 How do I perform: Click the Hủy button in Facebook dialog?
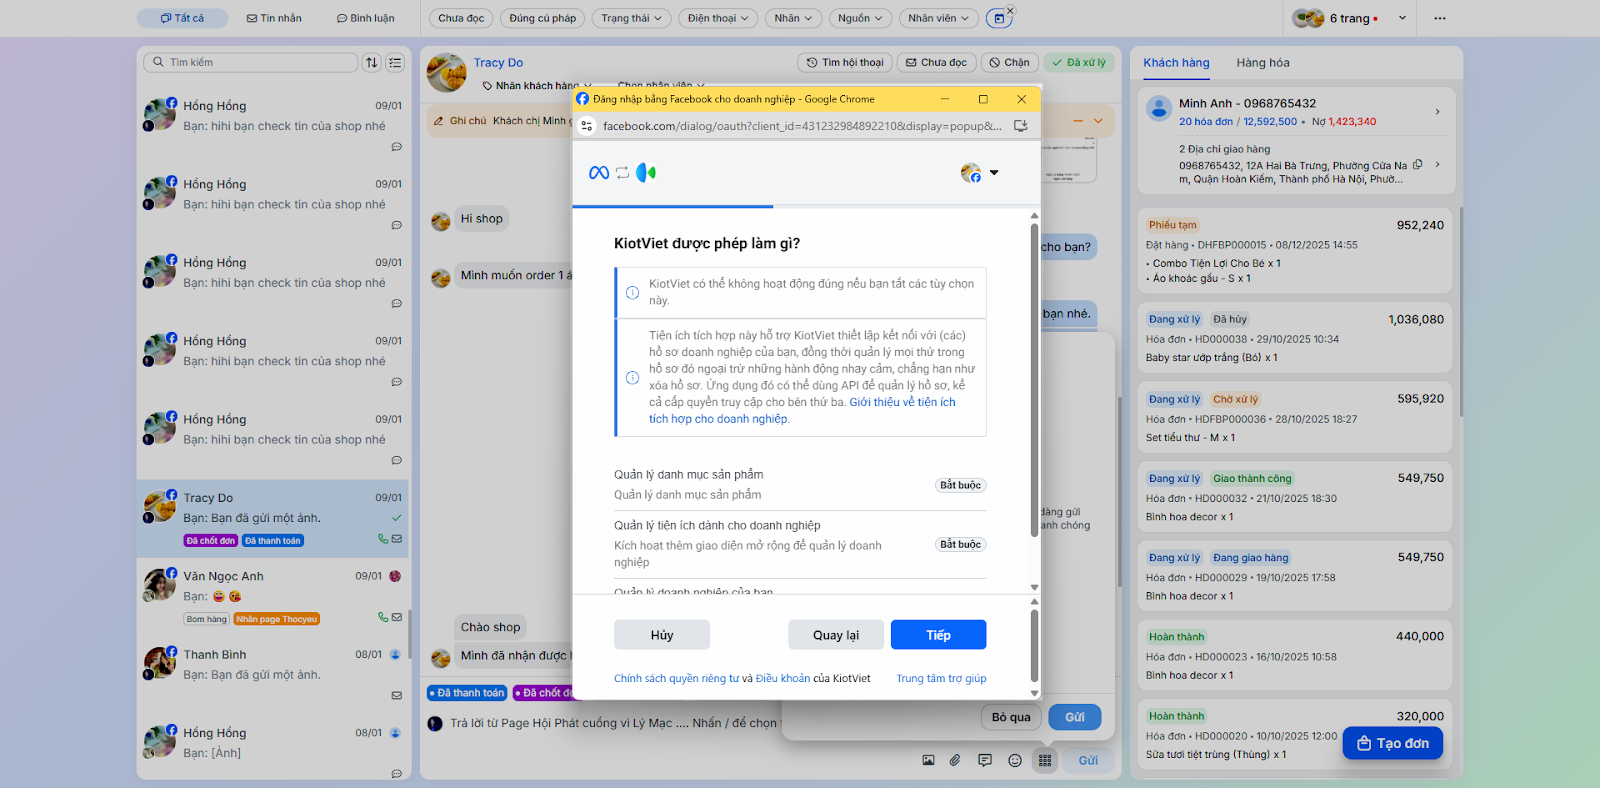(x=662, y=635)
